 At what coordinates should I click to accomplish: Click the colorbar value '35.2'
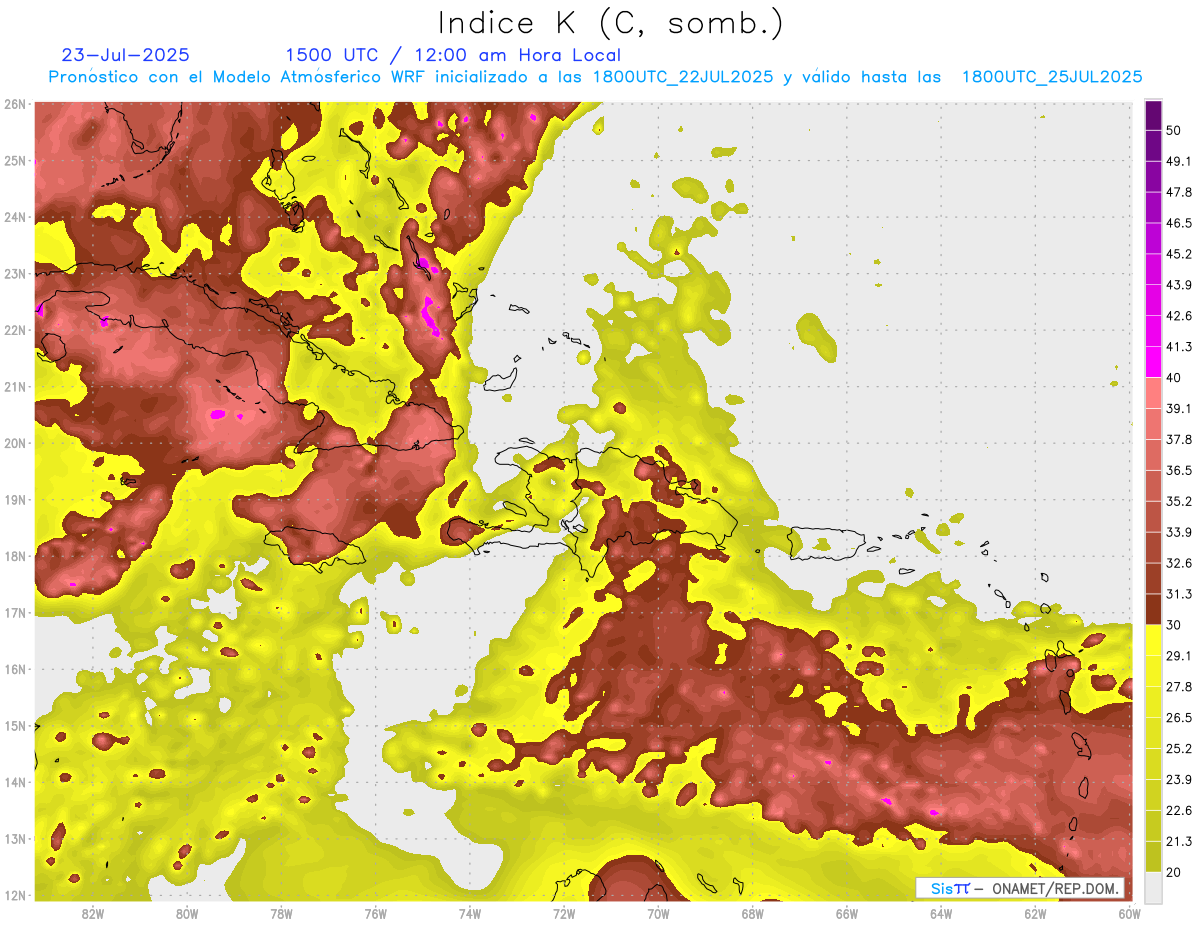tap(1179, 501)
